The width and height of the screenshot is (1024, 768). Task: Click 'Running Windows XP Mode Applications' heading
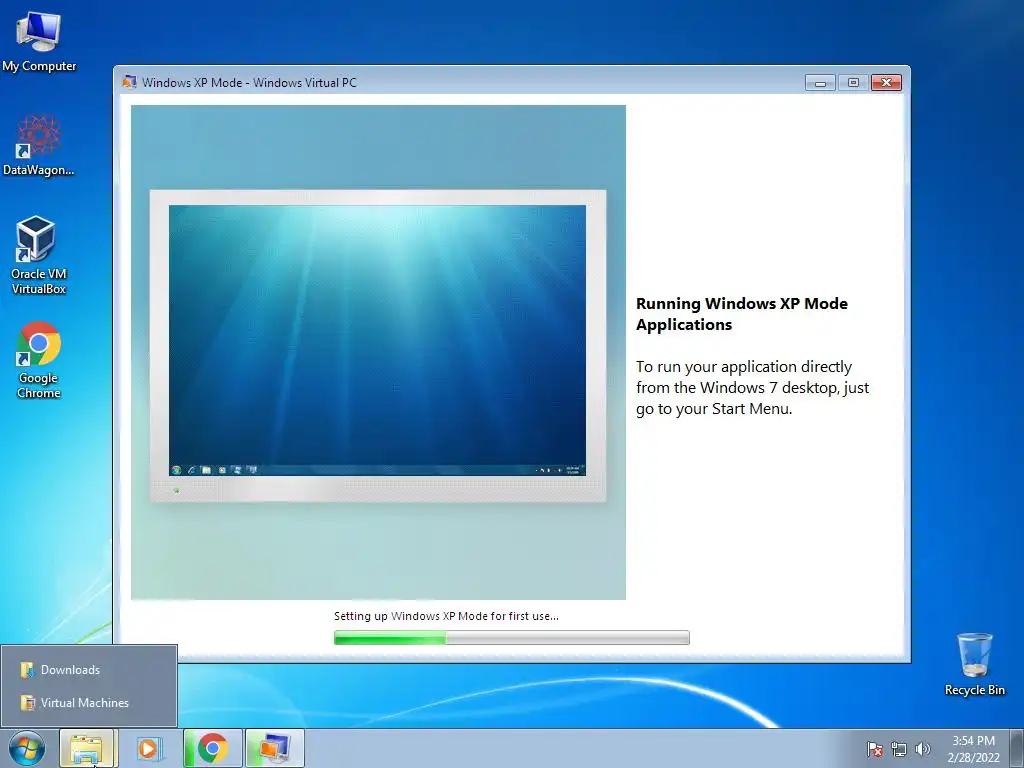[742, 314]
